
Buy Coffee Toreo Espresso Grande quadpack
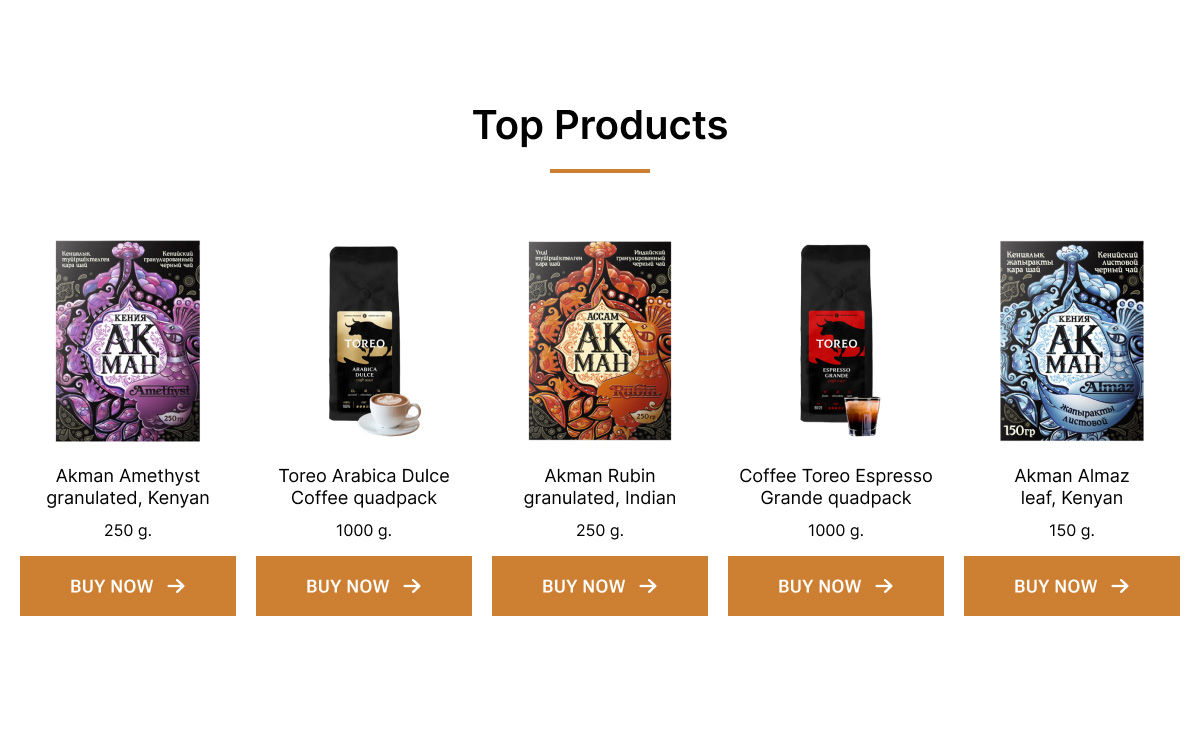pyautogui.click(x=836, y=586)
